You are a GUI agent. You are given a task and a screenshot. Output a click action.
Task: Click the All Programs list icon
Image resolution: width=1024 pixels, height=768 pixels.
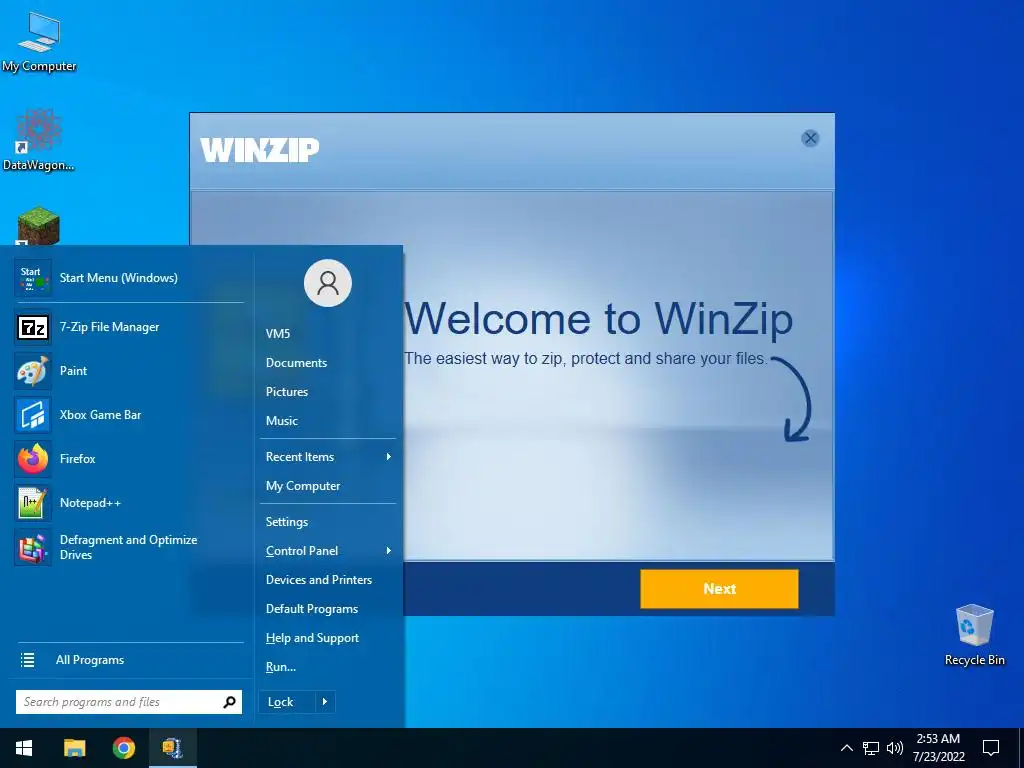click(27, 660)
